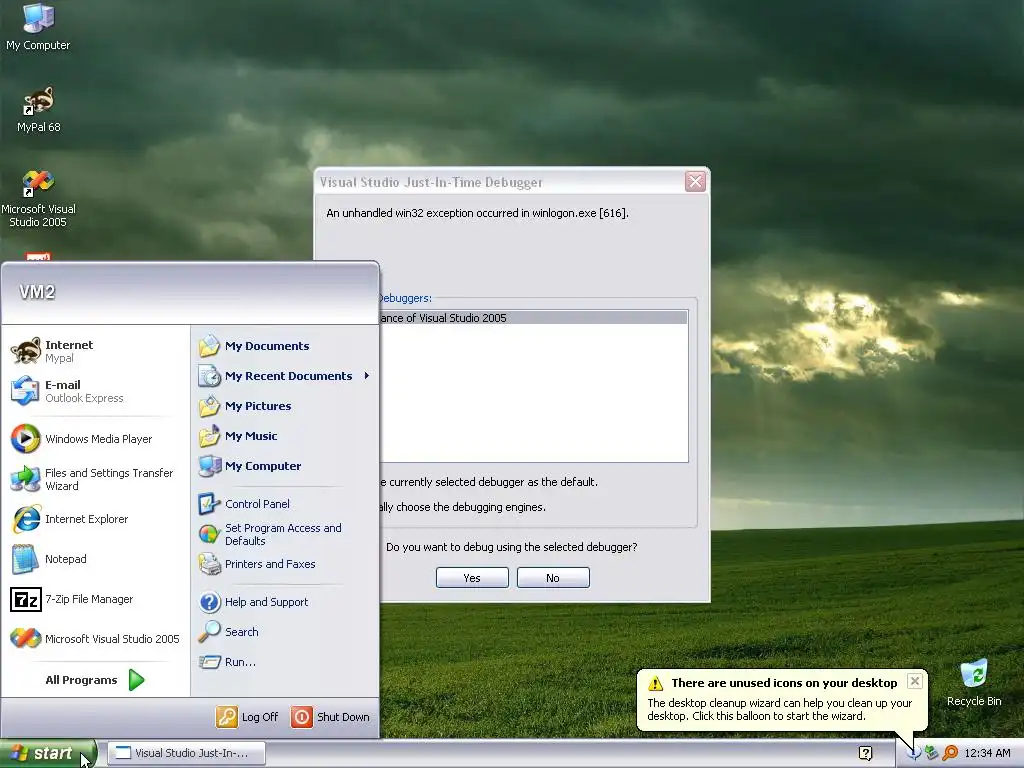This screenshot has width=1024, height=768.
Task: Click Yes to debug
Action: (x=472, y=578)
